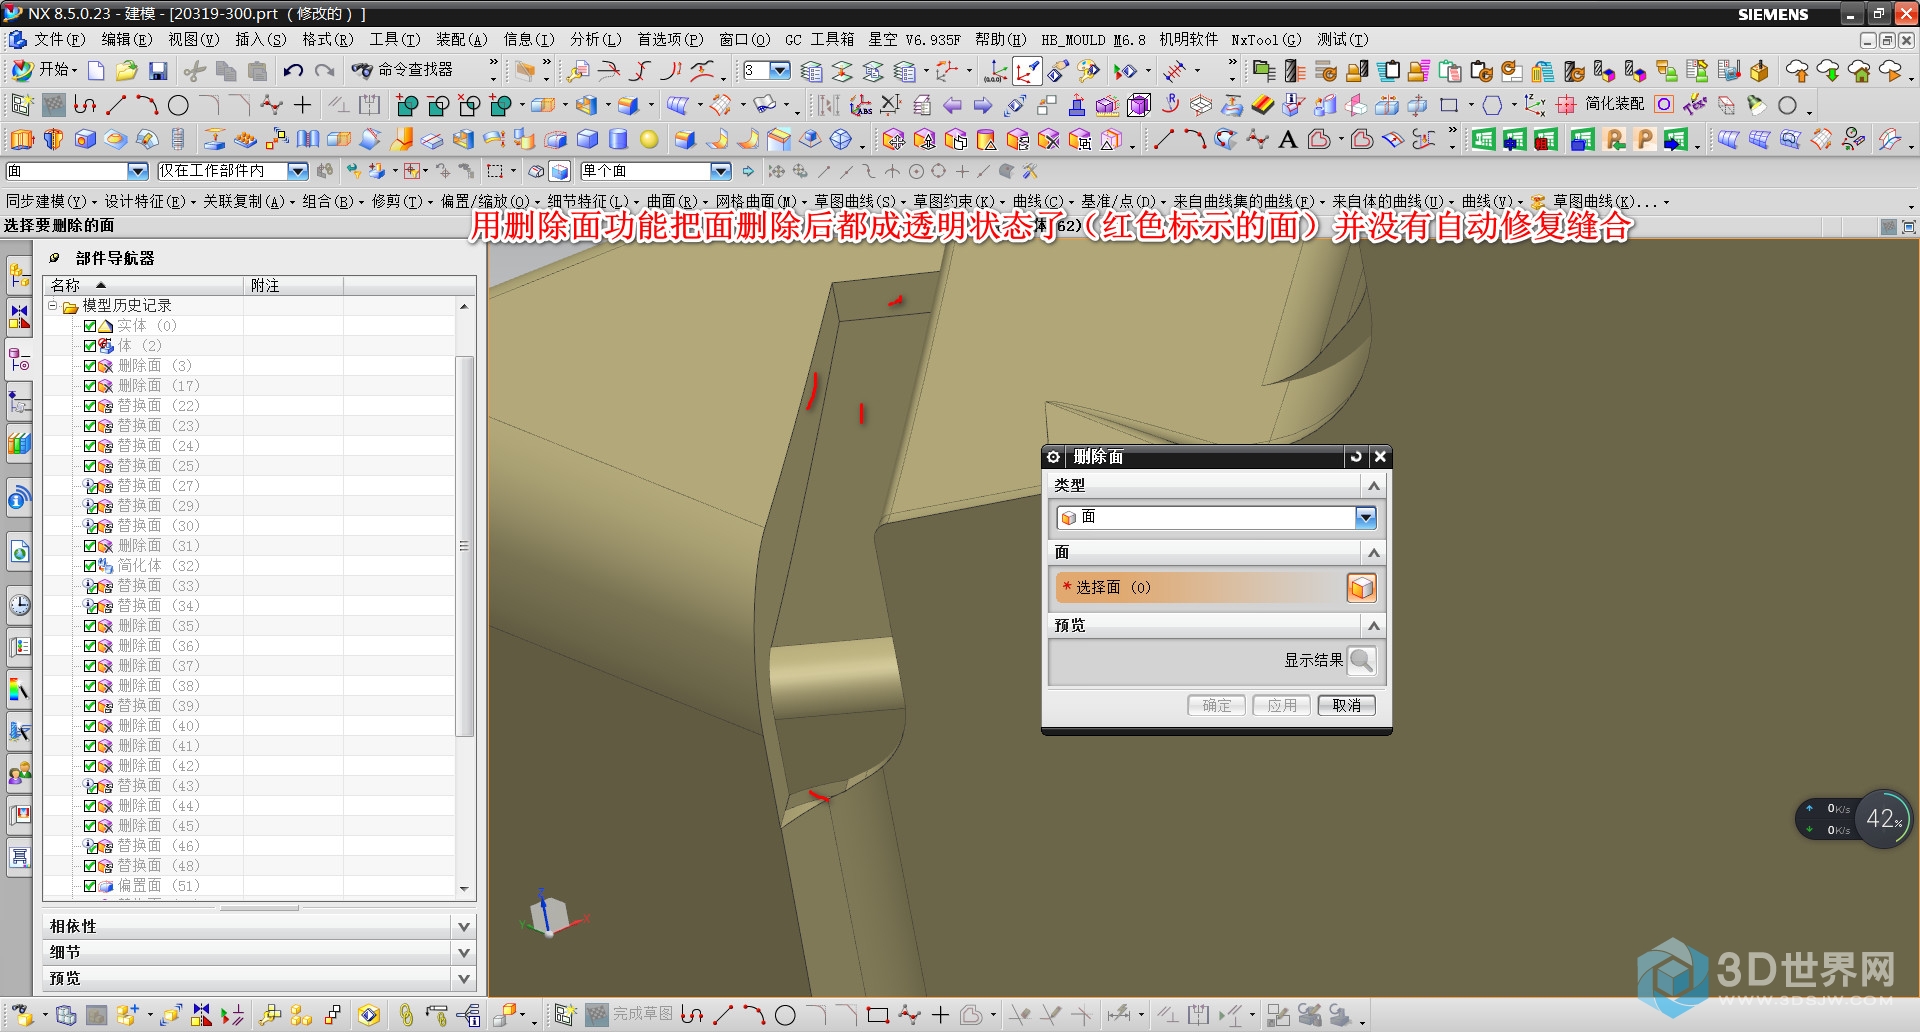
Task: Open the 类型 face type dropdown
Action: tap(1365, 517)
